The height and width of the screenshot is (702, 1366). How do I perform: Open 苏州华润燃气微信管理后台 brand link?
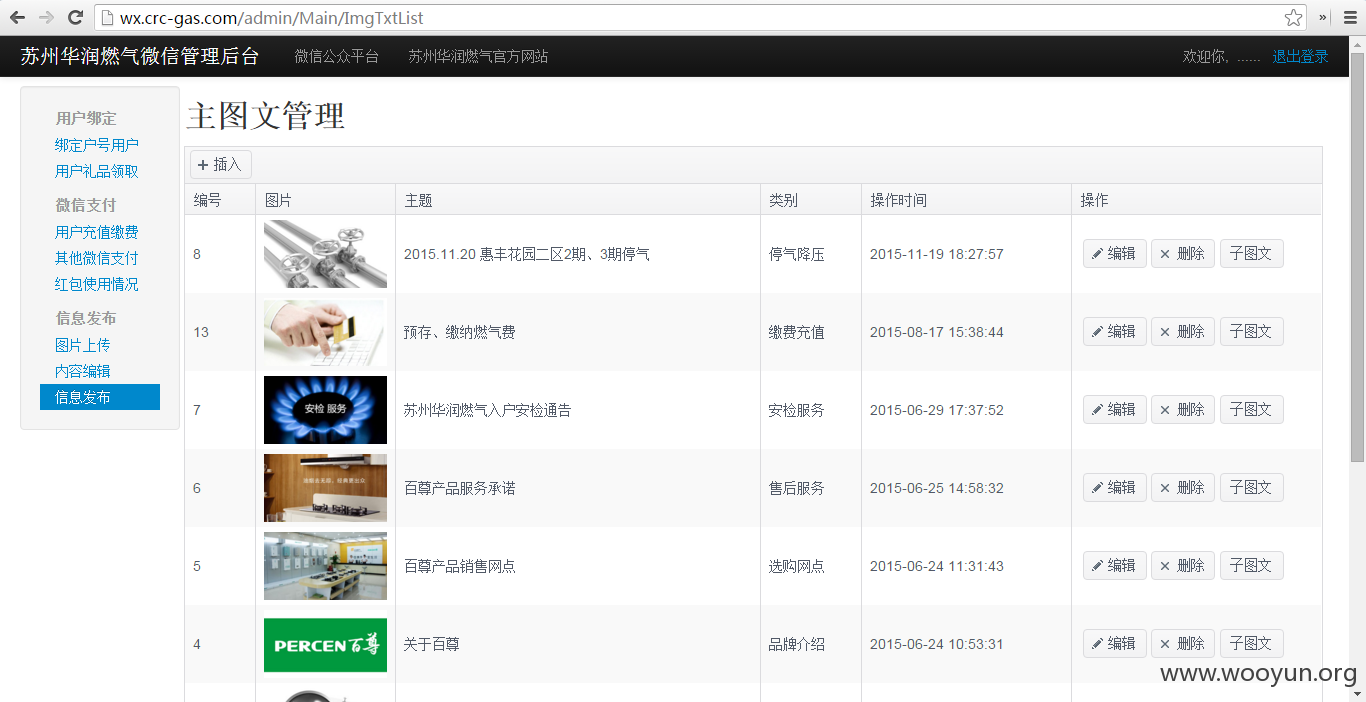[140, 56]
